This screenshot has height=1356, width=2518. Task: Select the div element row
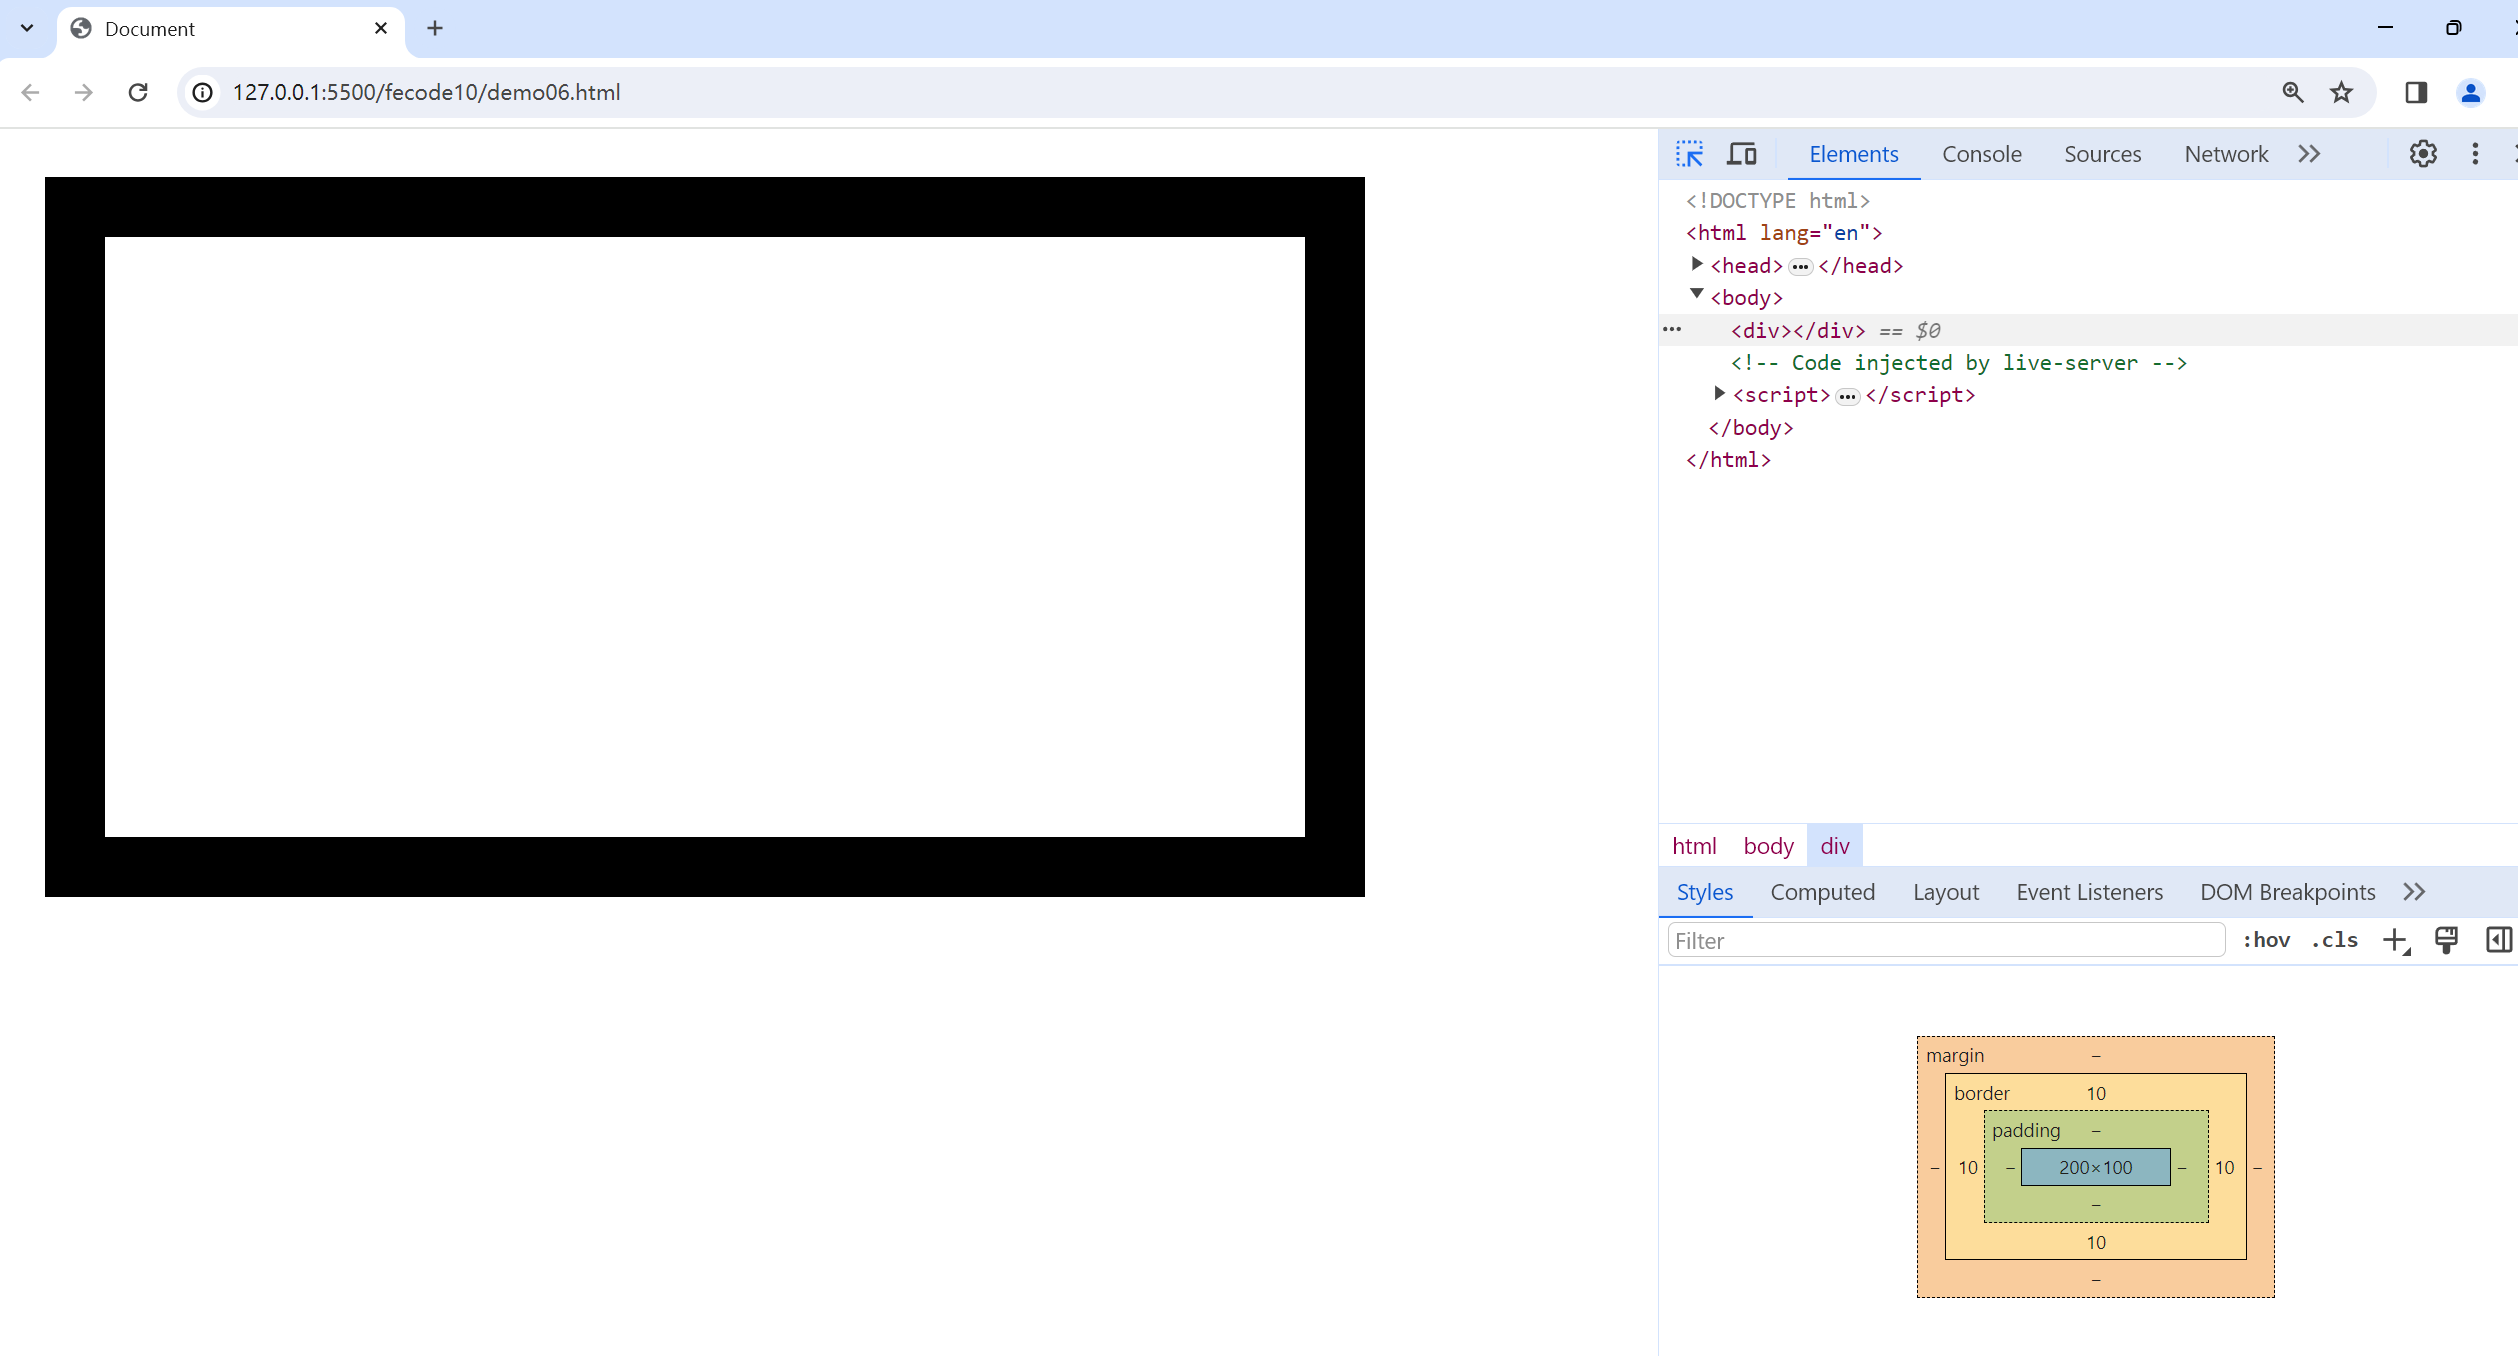tap(2088, 330)
